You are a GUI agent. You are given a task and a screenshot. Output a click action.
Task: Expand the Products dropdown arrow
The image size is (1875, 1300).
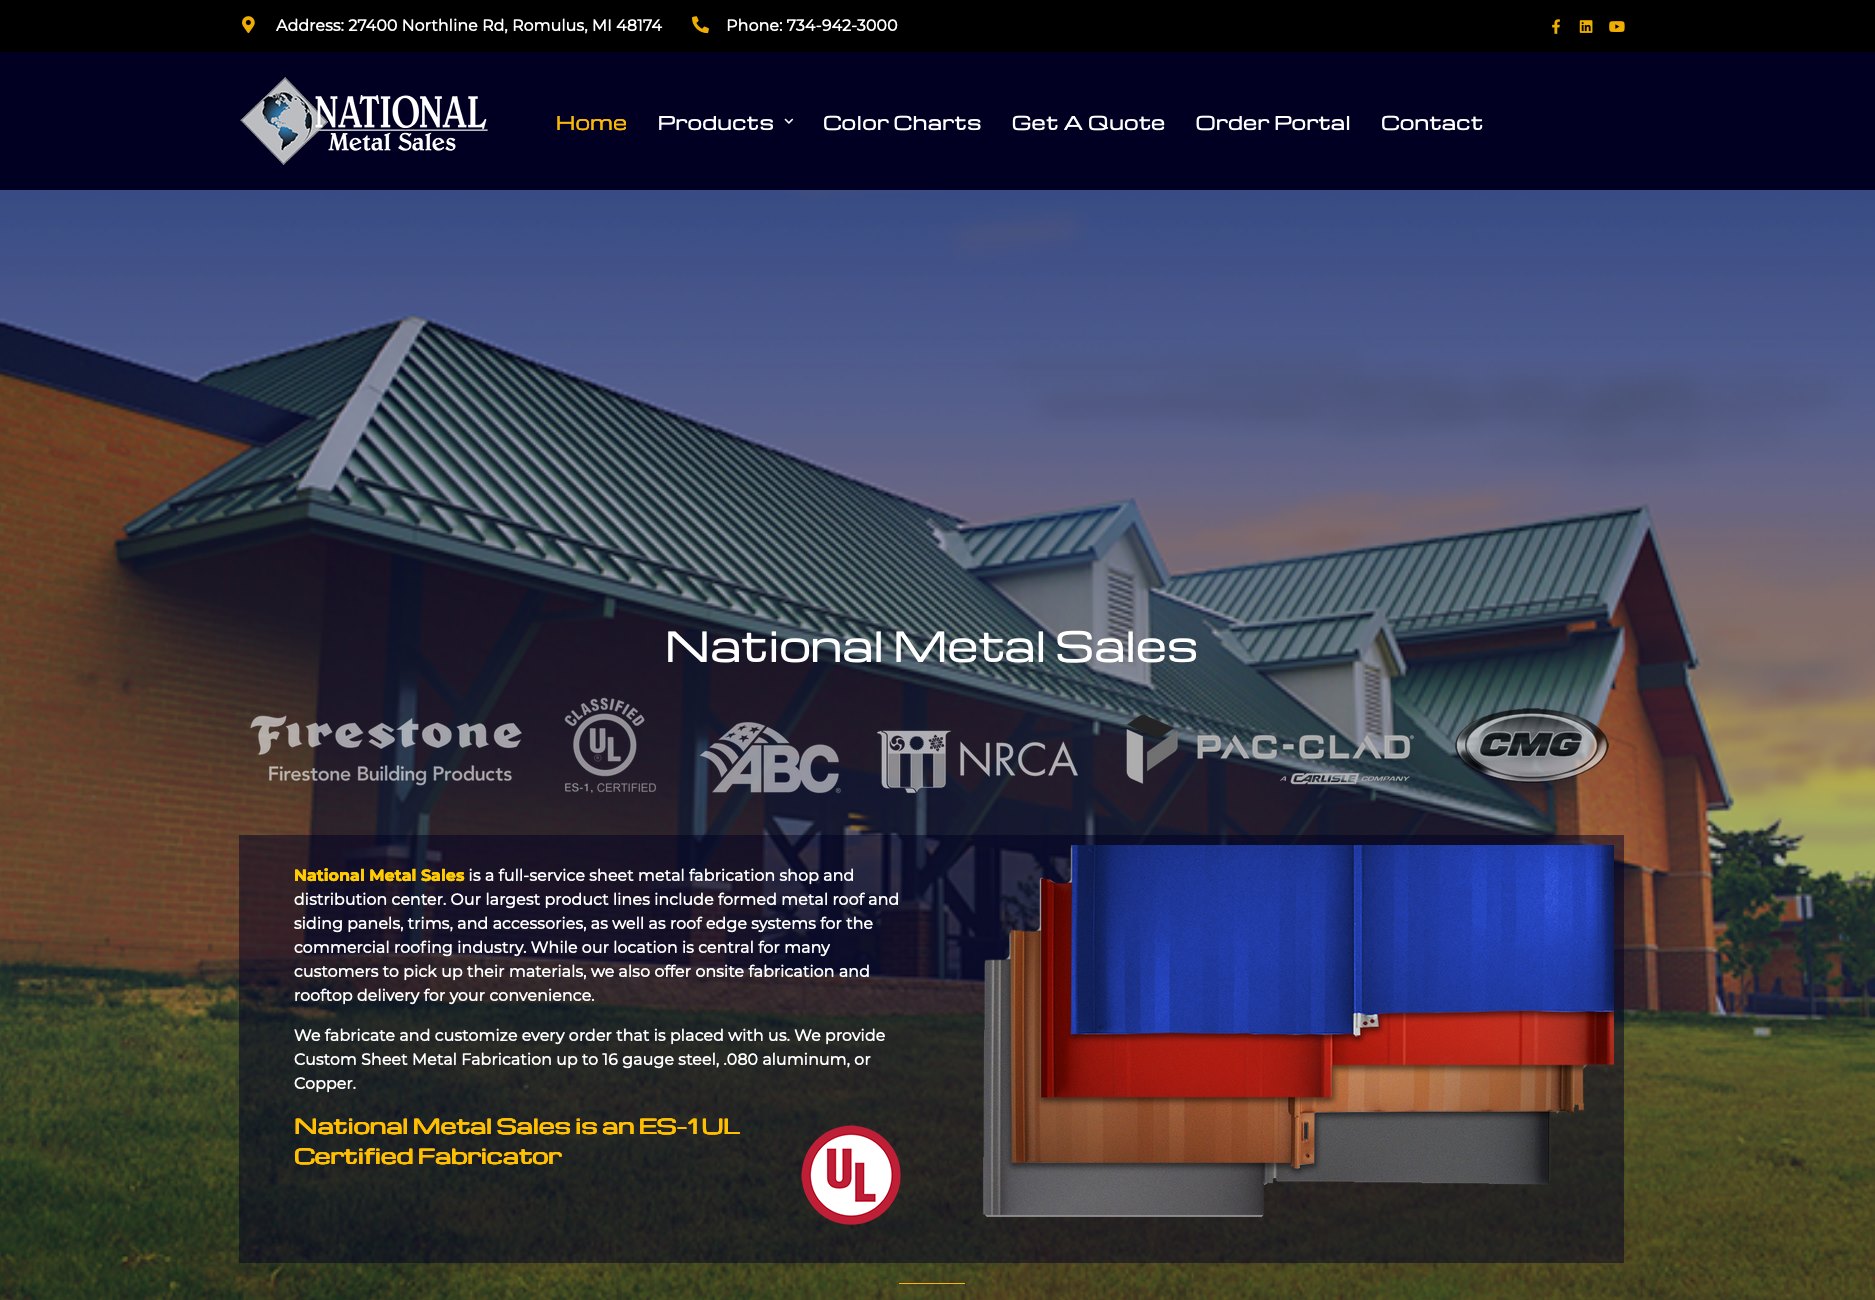[789, 122]
